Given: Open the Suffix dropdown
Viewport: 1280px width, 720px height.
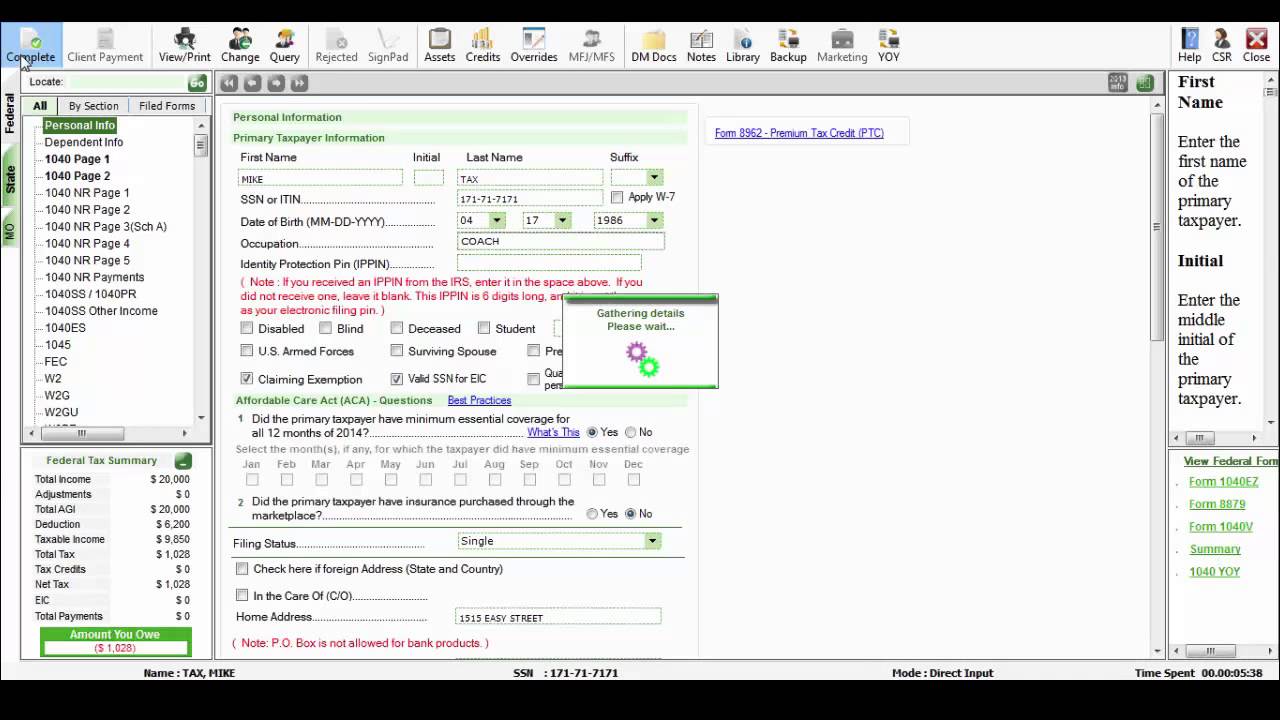Looking at the screenshot, I should point(654,178).
